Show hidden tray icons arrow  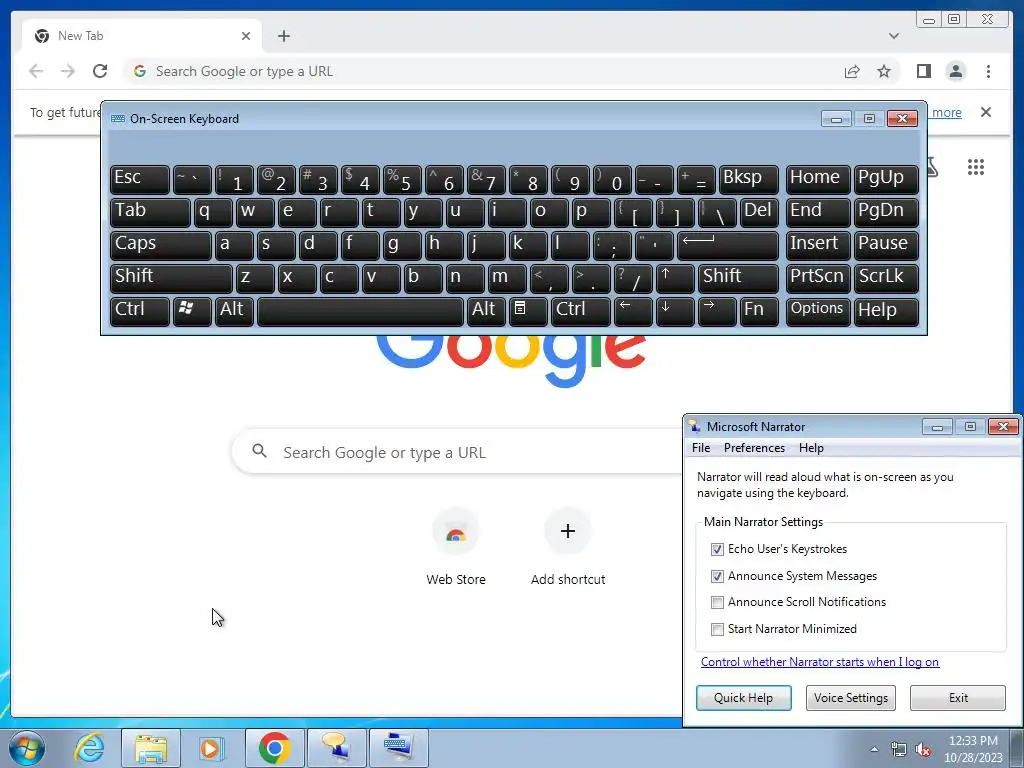(874, 749)
